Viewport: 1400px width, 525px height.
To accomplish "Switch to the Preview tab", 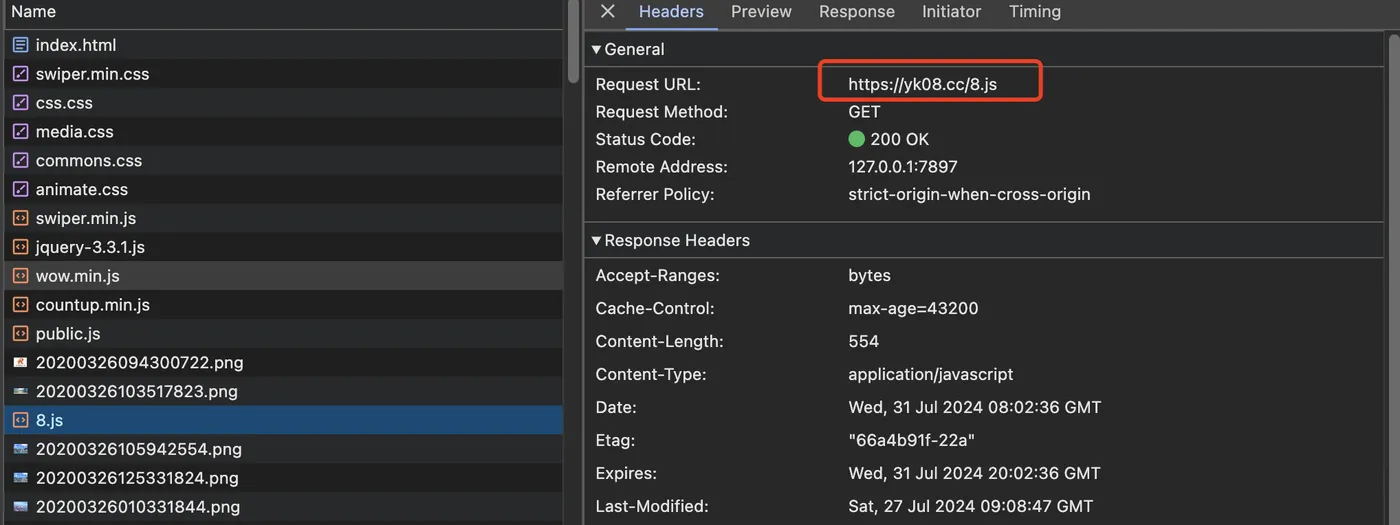I will [761, 12].
